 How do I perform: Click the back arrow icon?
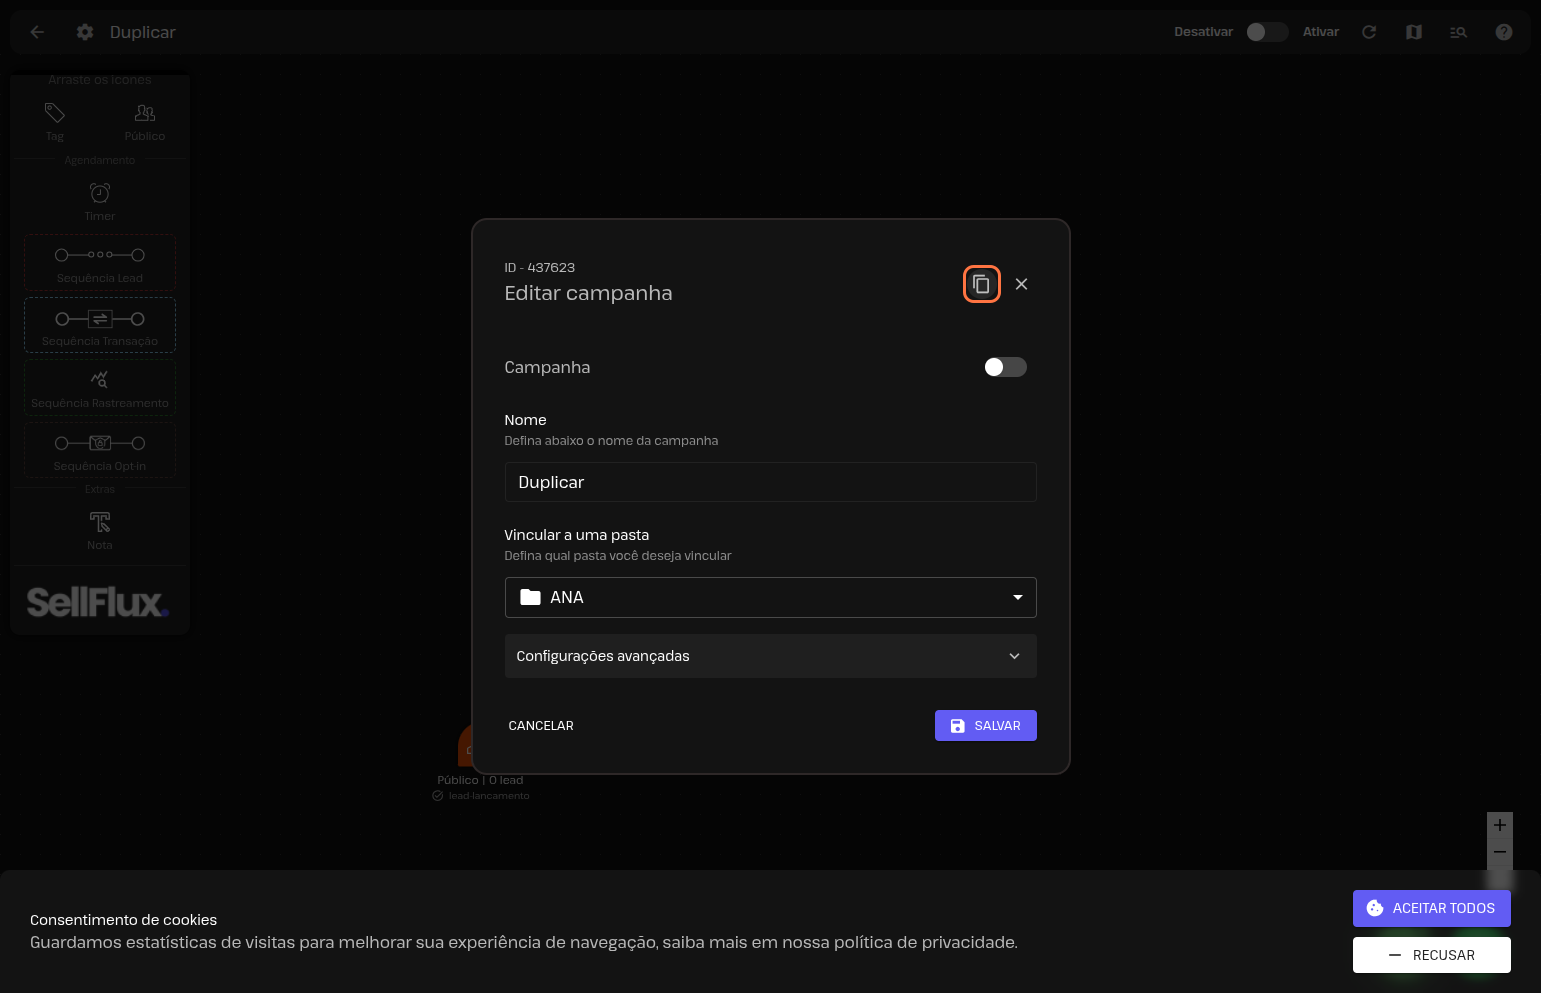click(x=37, y=32)
